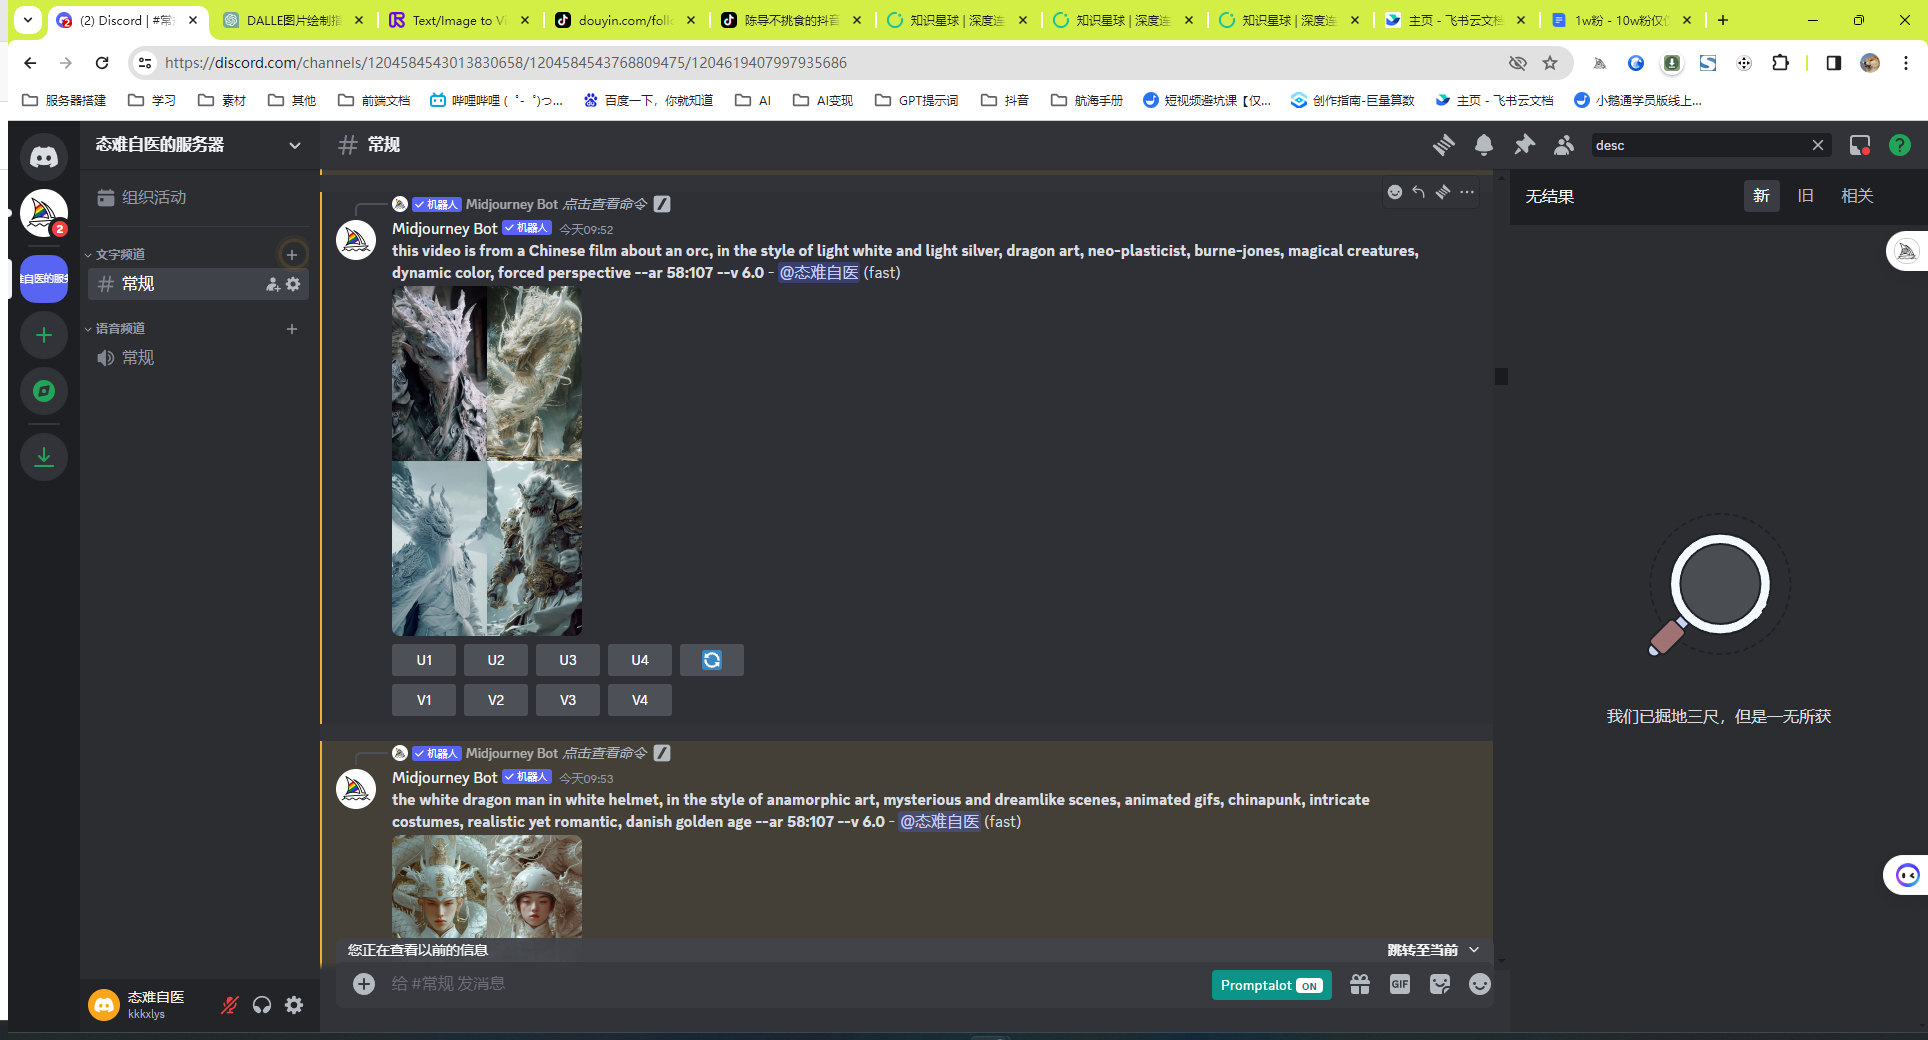
Task: Open a new browser tab
Action: pos(1723,20)
